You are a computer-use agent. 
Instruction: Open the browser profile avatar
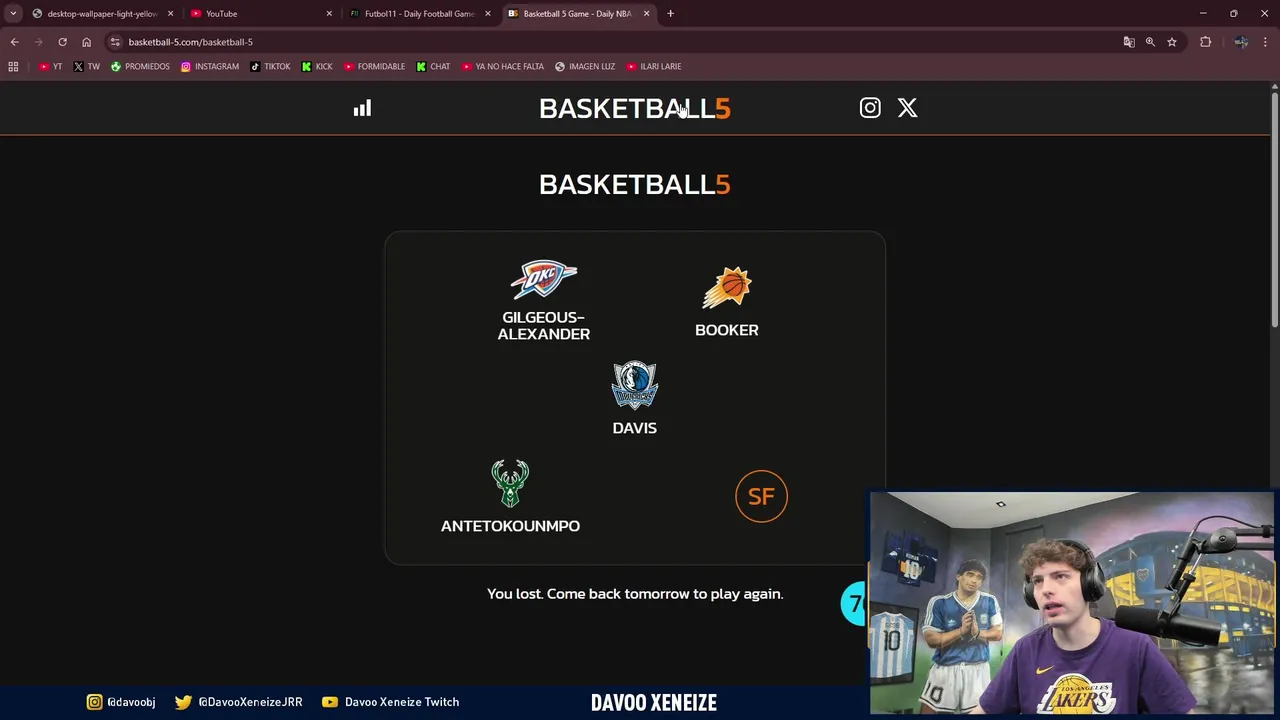click(x=1241, y=42)
